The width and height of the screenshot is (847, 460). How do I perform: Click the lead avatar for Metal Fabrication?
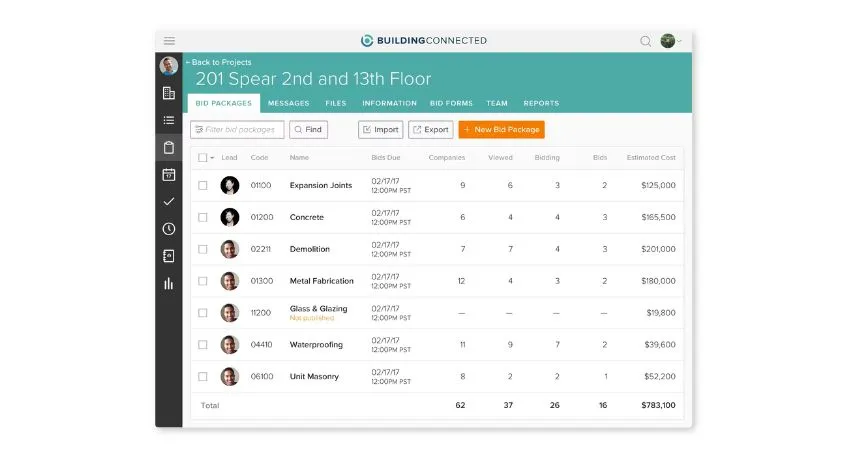point(230,281)
